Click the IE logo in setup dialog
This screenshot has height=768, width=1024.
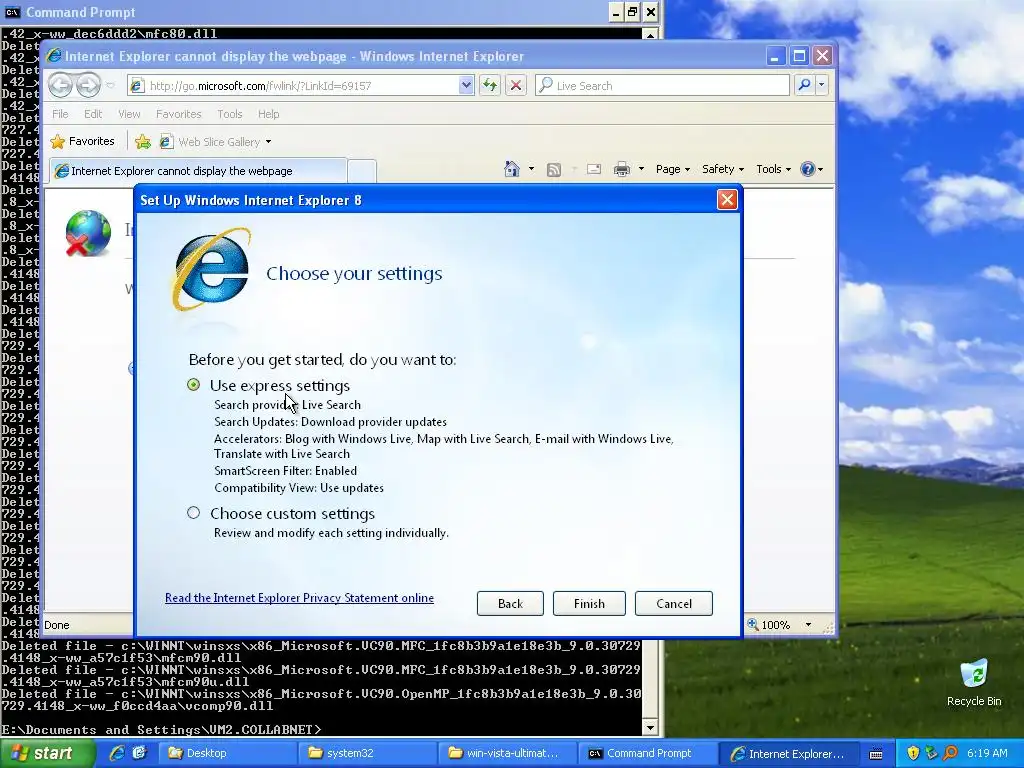point(211,268)
